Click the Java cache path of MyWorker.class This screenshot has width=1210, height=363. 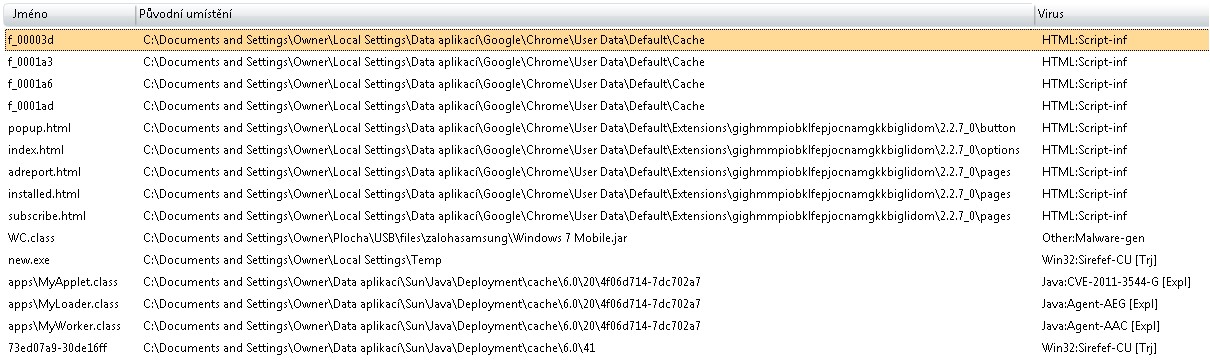tap(422, 326)
